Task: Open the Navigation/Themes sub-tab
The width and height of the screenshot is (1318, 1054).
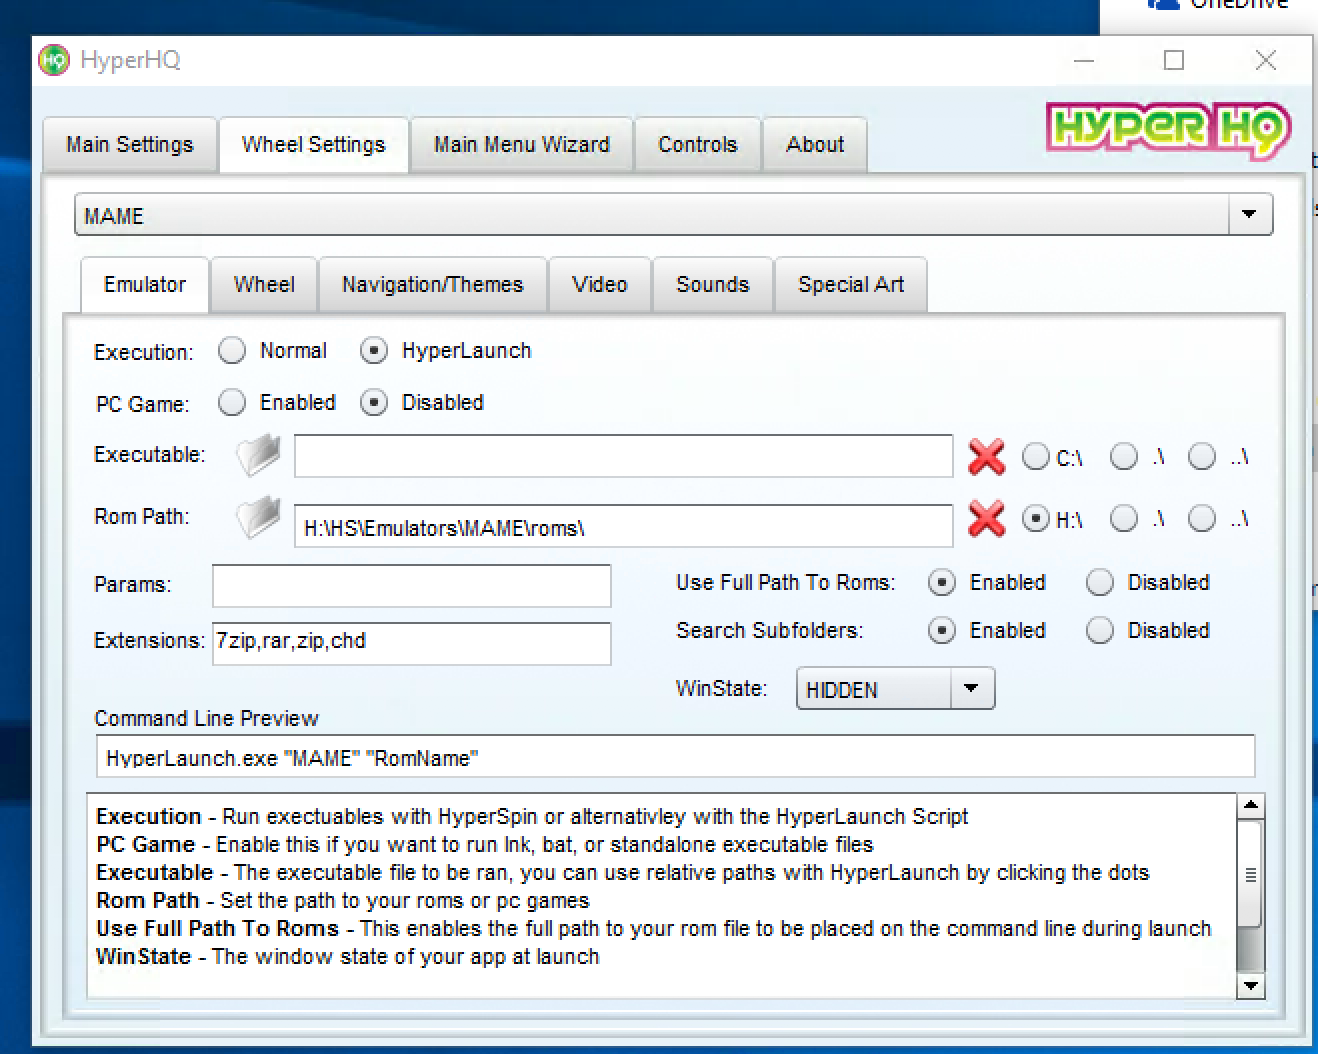Action: pos(433,285)
